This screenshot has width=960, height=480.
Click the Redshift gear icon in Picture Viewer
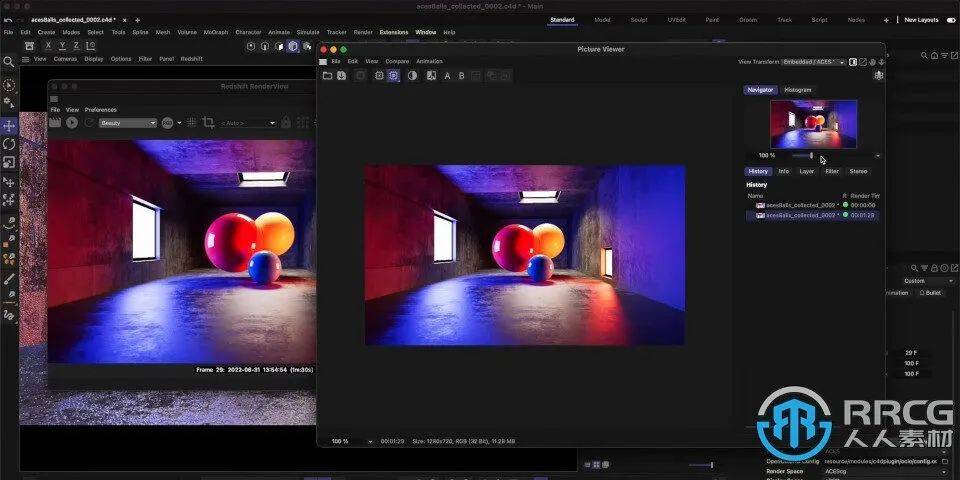(879, 75)
